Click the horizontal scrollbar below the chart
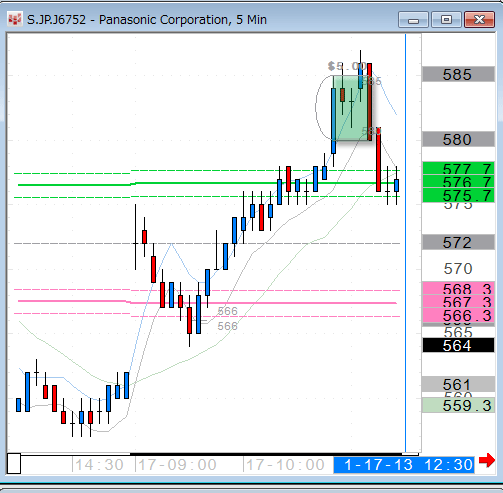The width and height of the screenshot is (503, 493). point(213,454)
